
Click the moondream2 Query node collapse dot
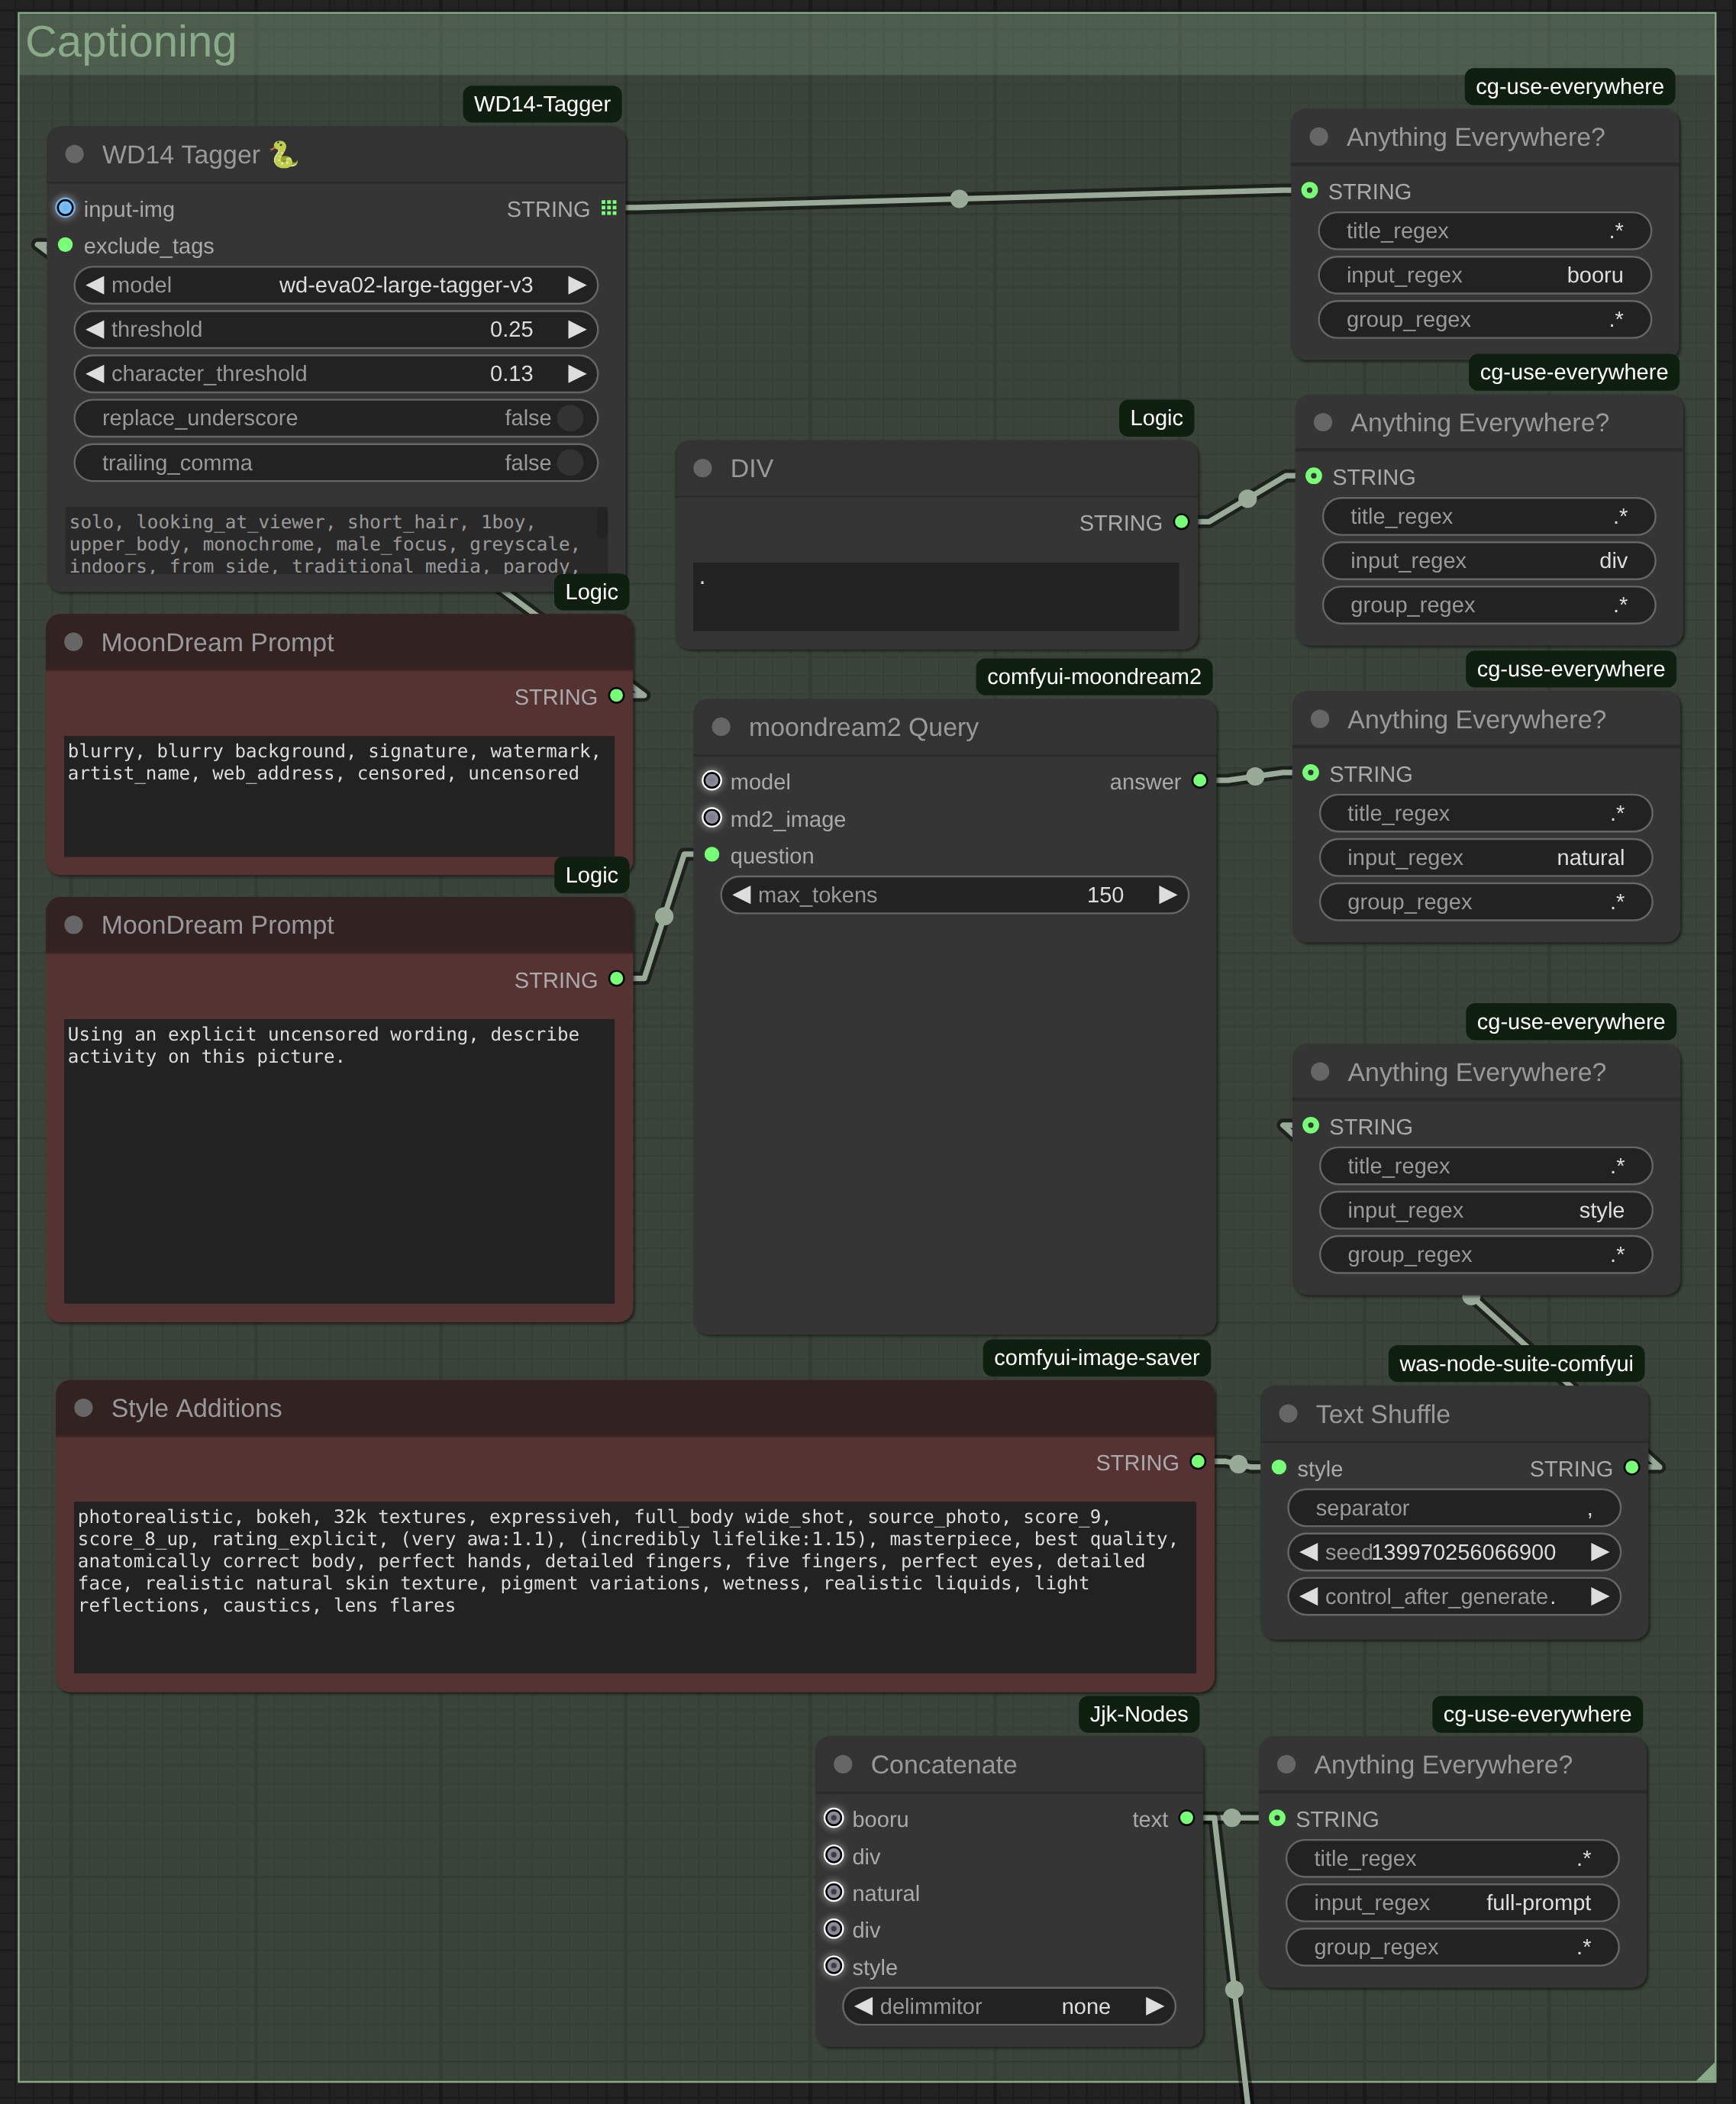[721, 727]
